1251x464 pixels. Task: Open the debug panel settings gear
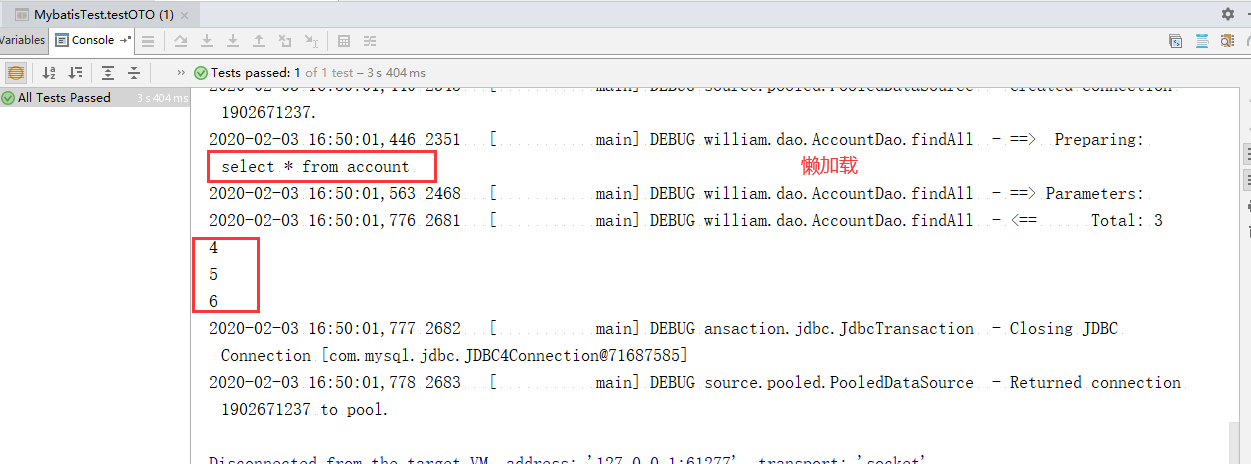coord(1228,14)
